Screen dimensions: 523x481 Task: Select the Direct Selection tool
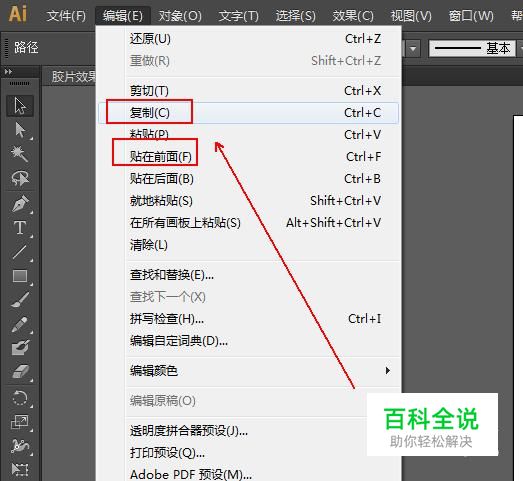tap(20, 130)
